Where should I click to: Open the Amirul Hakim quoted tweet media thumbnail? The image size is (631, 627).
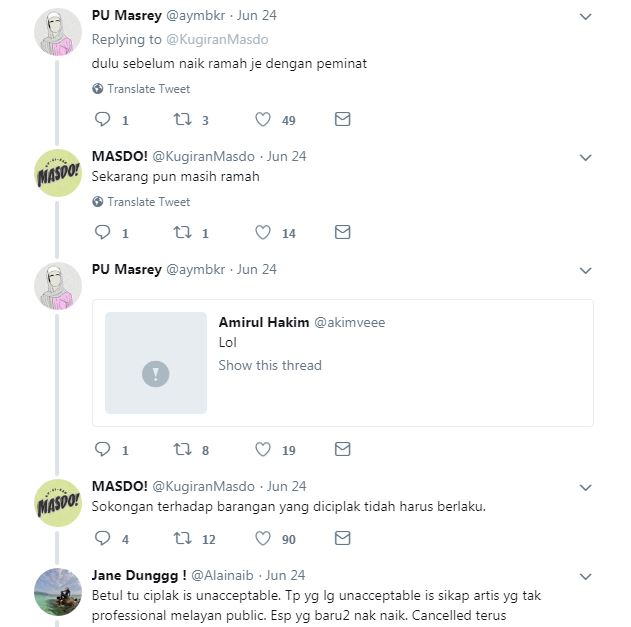[156, 362]
